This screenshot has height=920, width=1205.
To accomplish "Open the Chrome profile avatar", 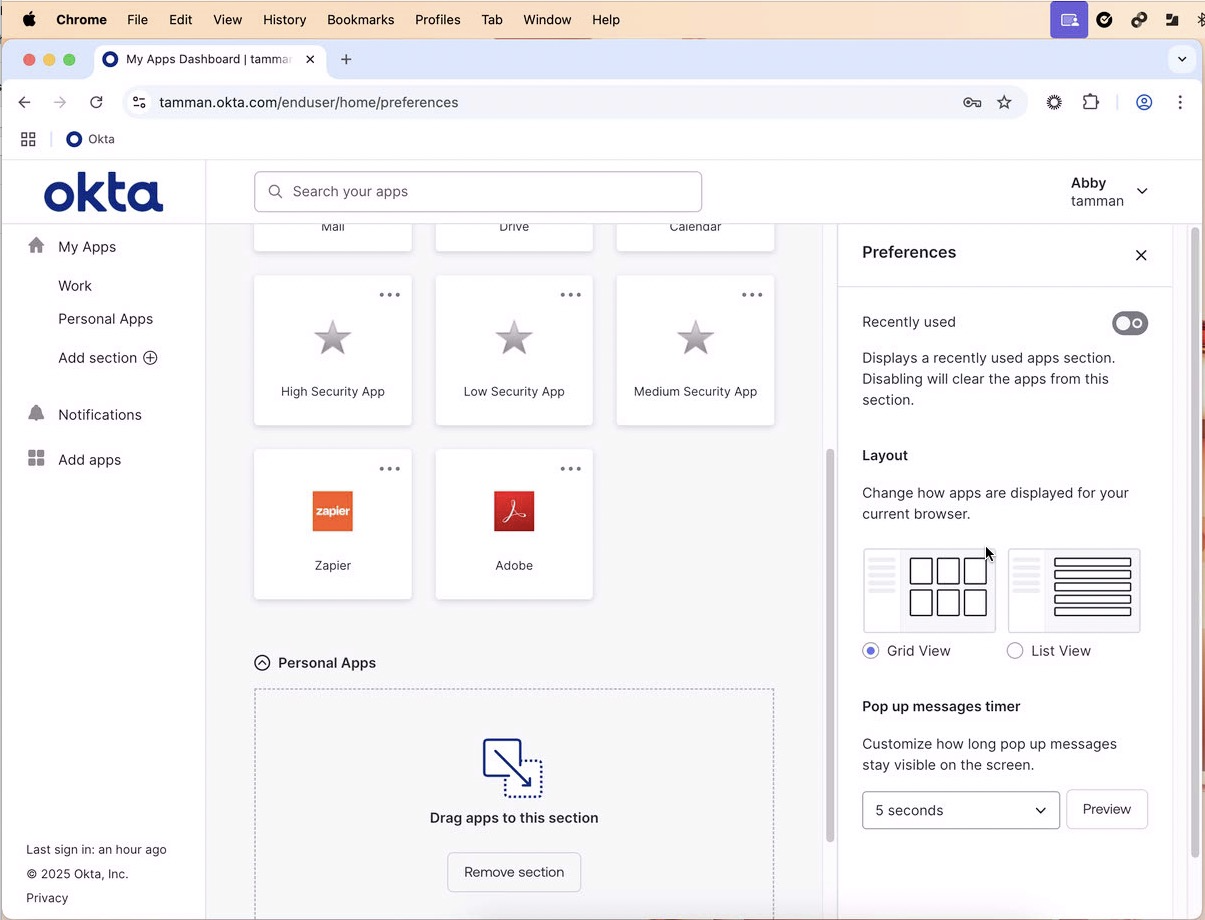I will (1144, 102).
